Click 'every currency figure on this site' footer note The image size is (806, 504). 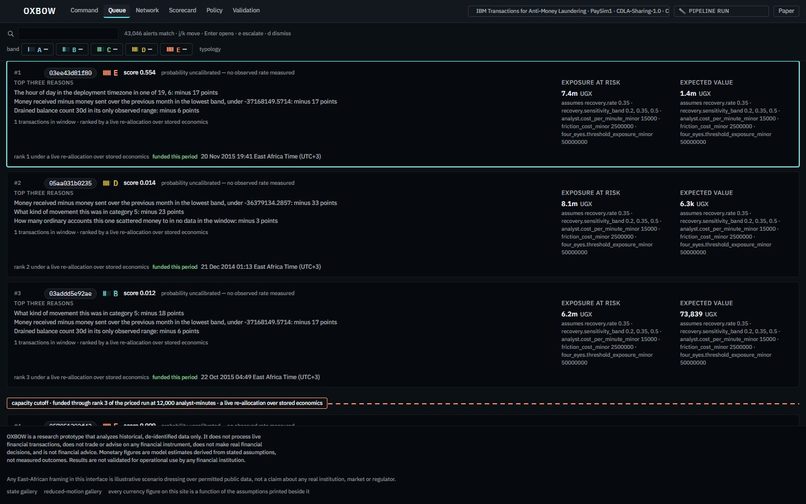coord(209,492)
